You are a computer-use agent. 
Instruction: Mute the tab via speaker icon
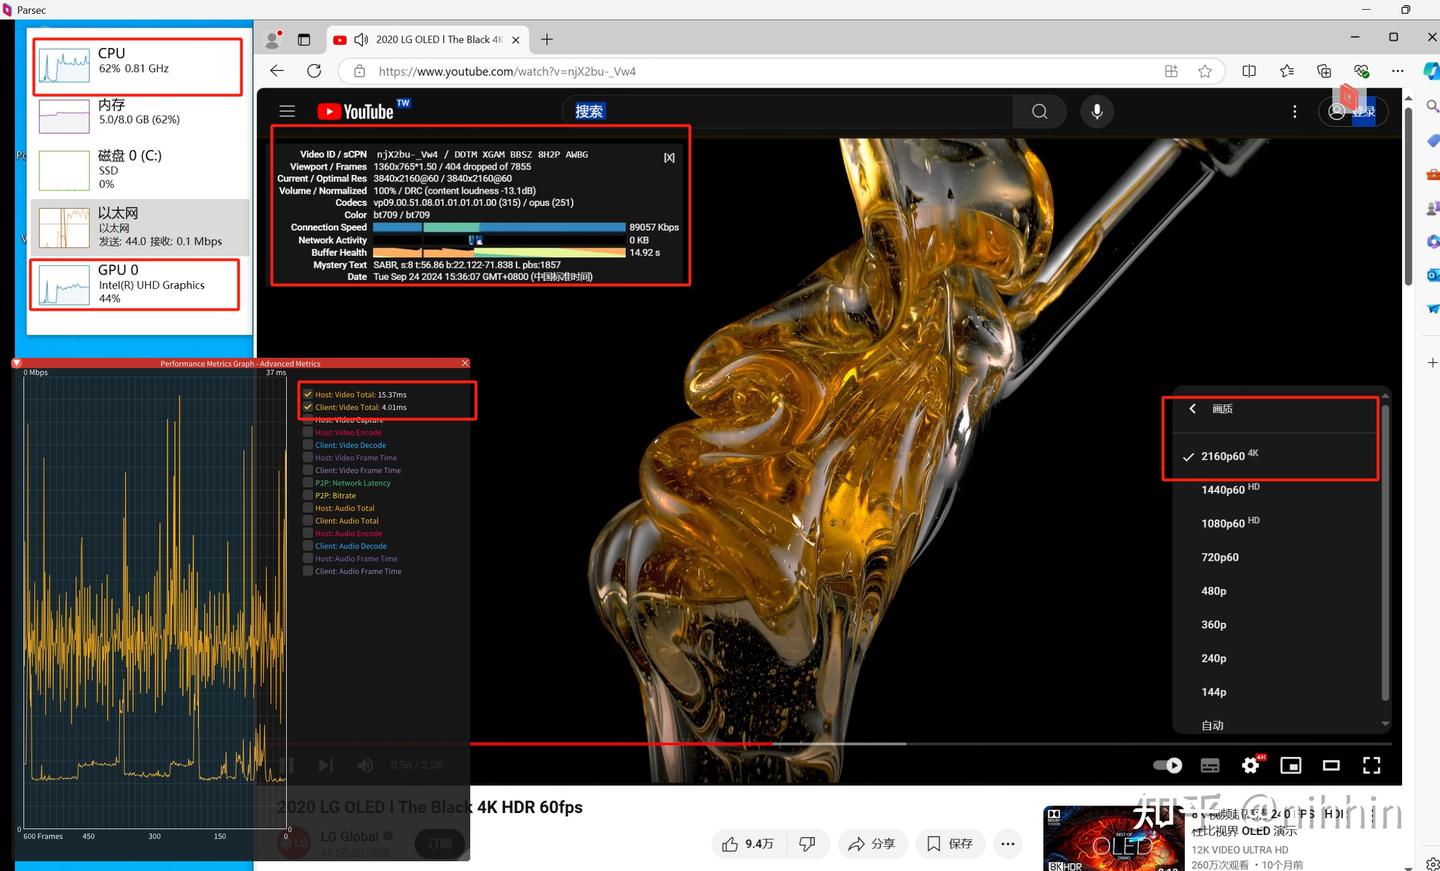pos(361,40)
